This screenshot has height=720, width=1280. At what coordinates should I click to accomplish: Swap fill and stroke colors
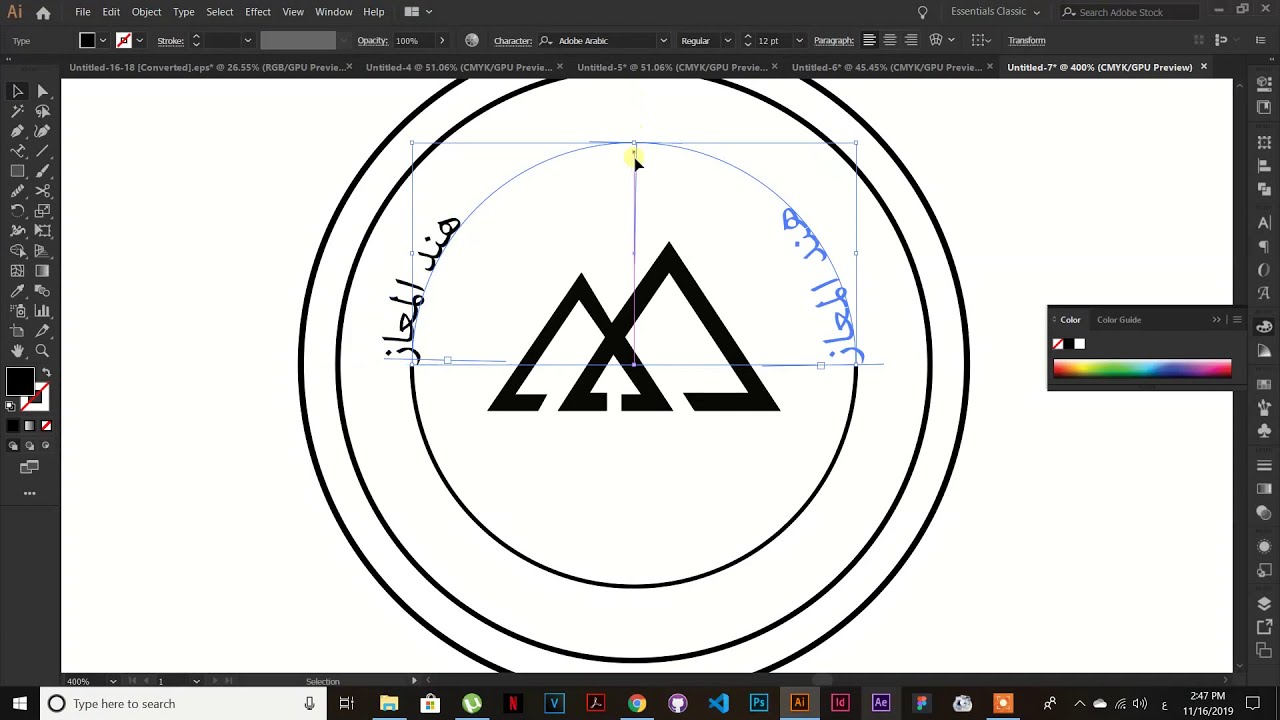[x=46, y=372]
